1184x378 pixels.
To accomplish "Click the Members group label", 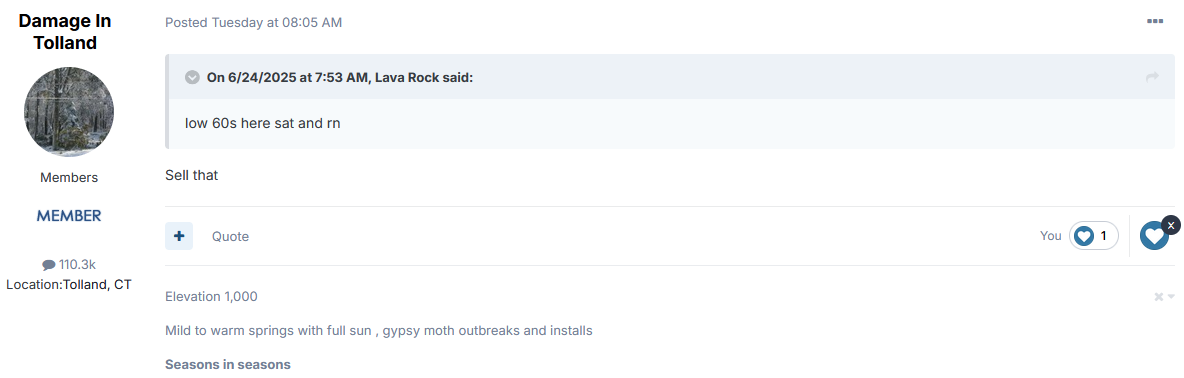I will 69,178.
